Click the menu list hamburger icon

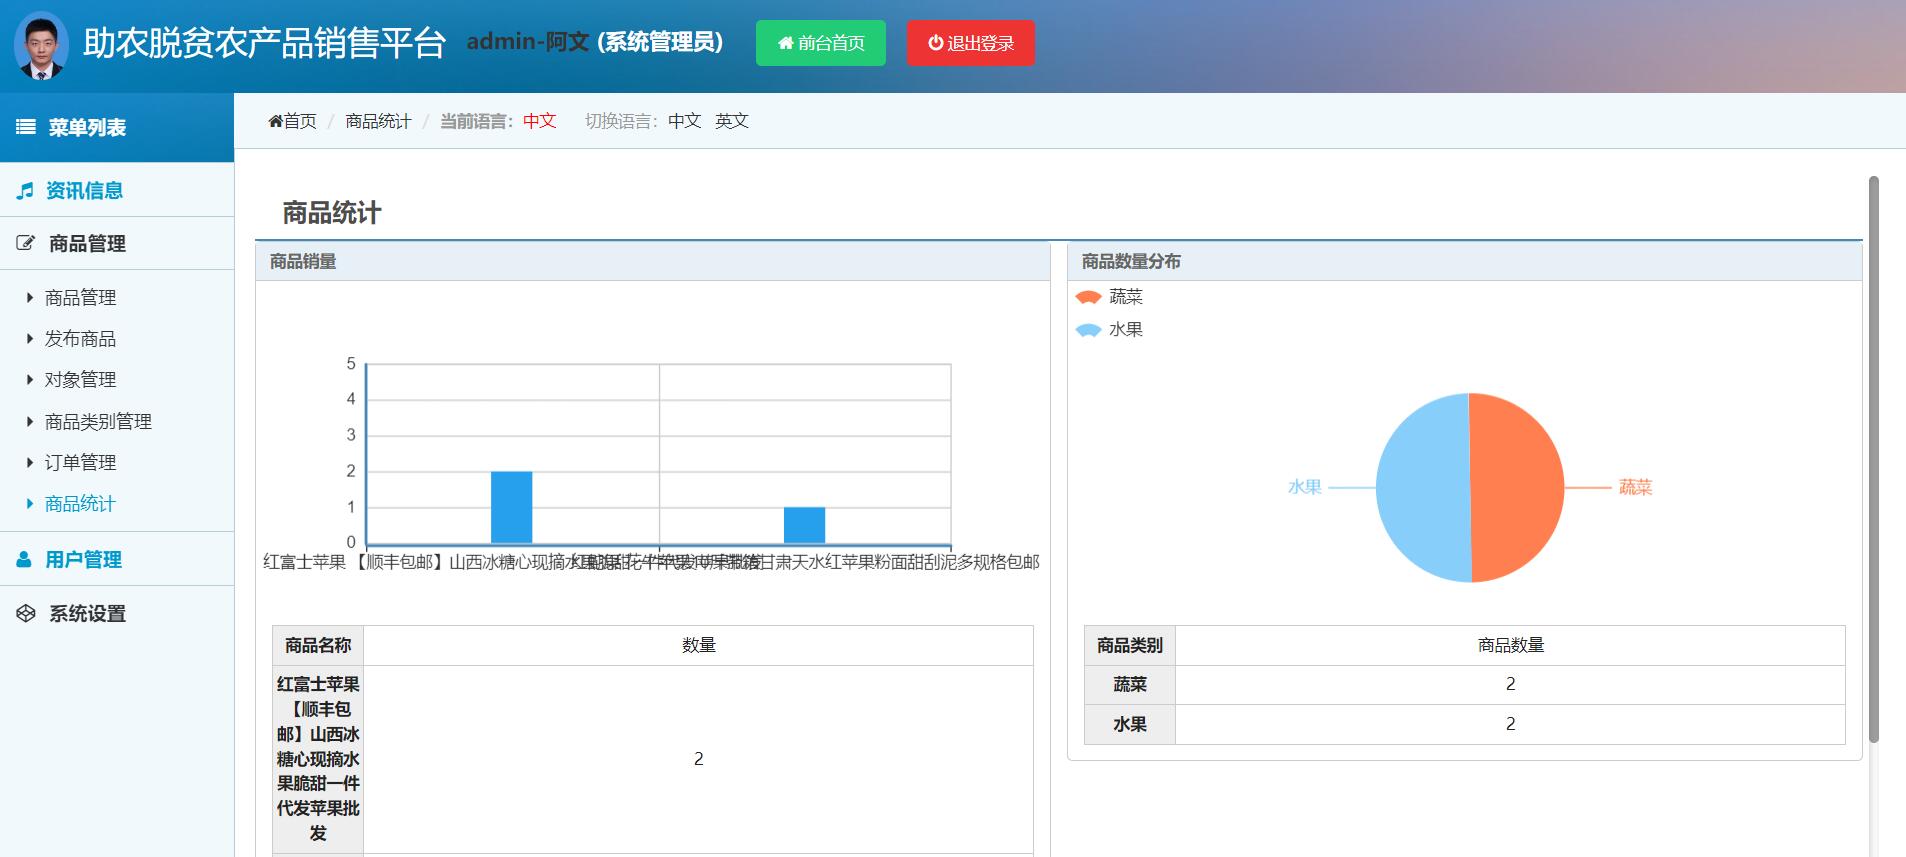(x=26, y=127)
